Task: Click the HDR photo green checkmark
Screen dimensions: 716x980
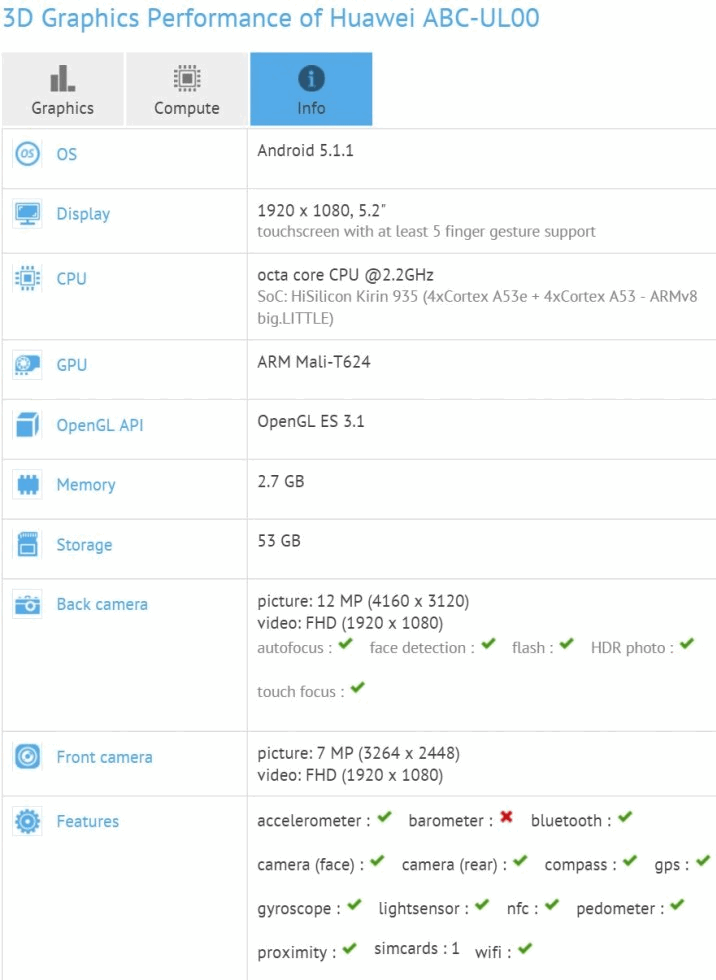Action: (687, 644)
